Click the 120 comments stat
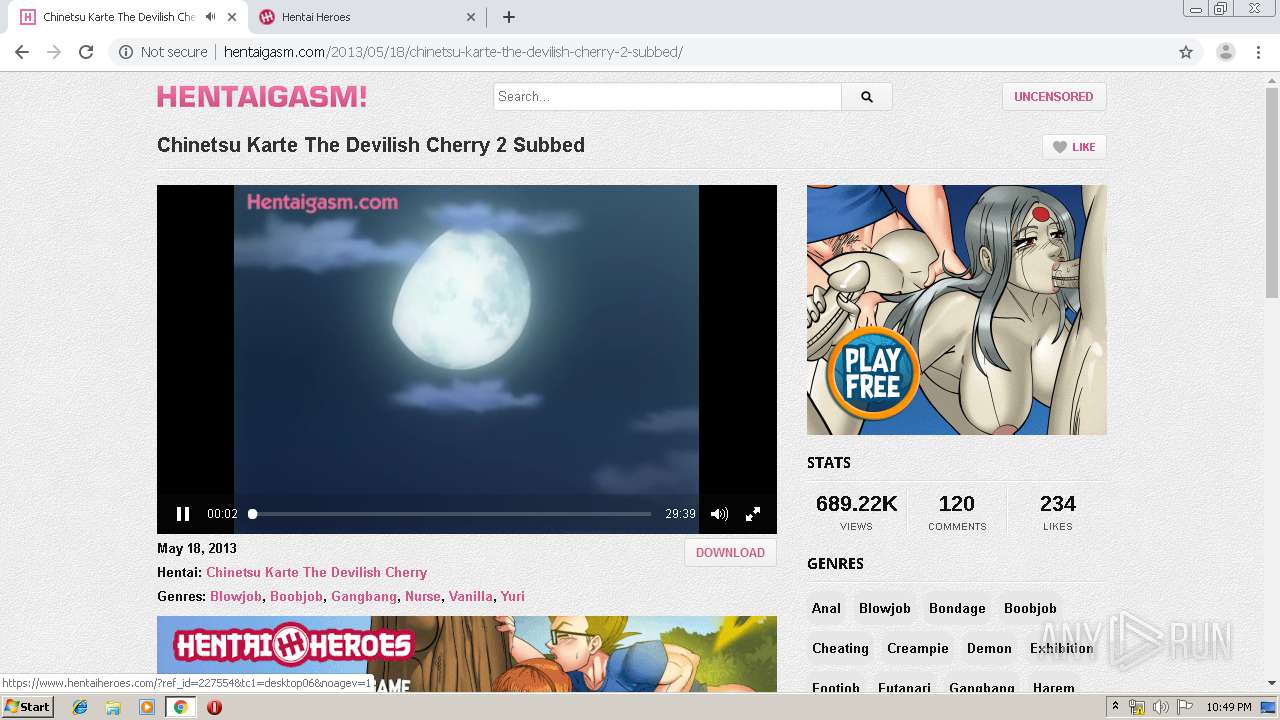The width and height of the screenshot is (1280, 720). 957,511
